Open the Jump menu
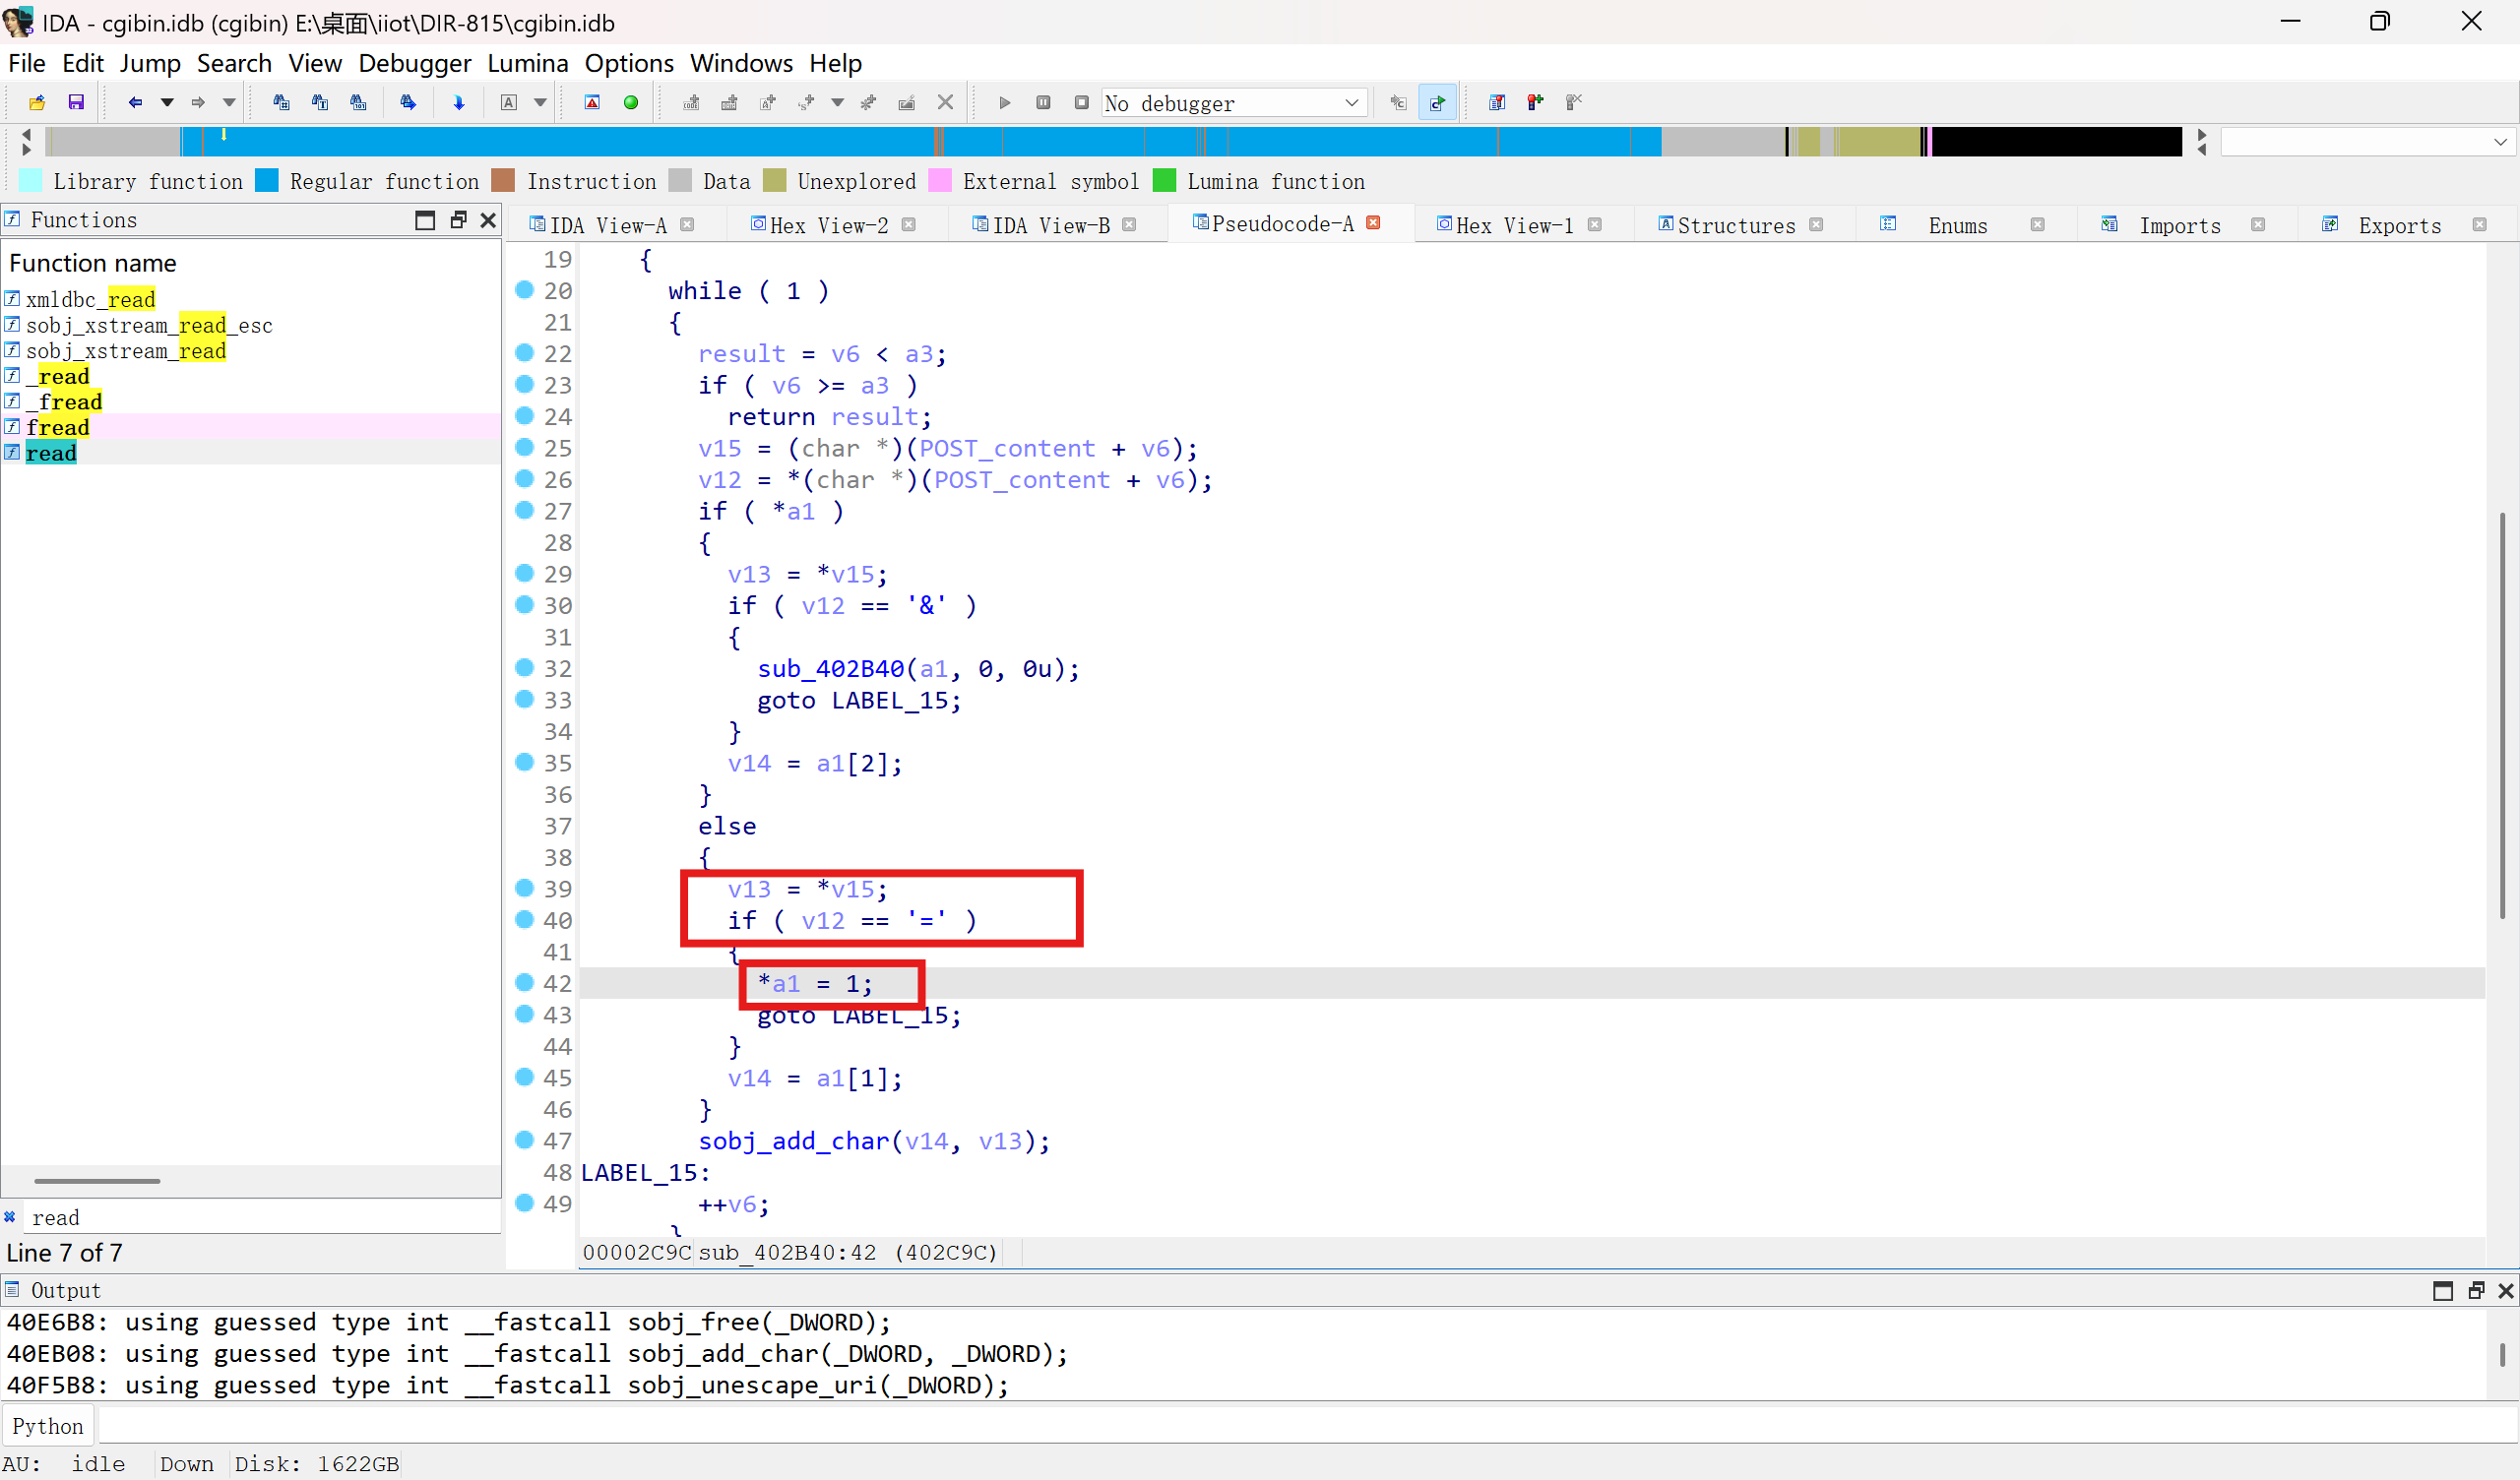The width and height of the screenshot is (2520, 1480). 150,63
